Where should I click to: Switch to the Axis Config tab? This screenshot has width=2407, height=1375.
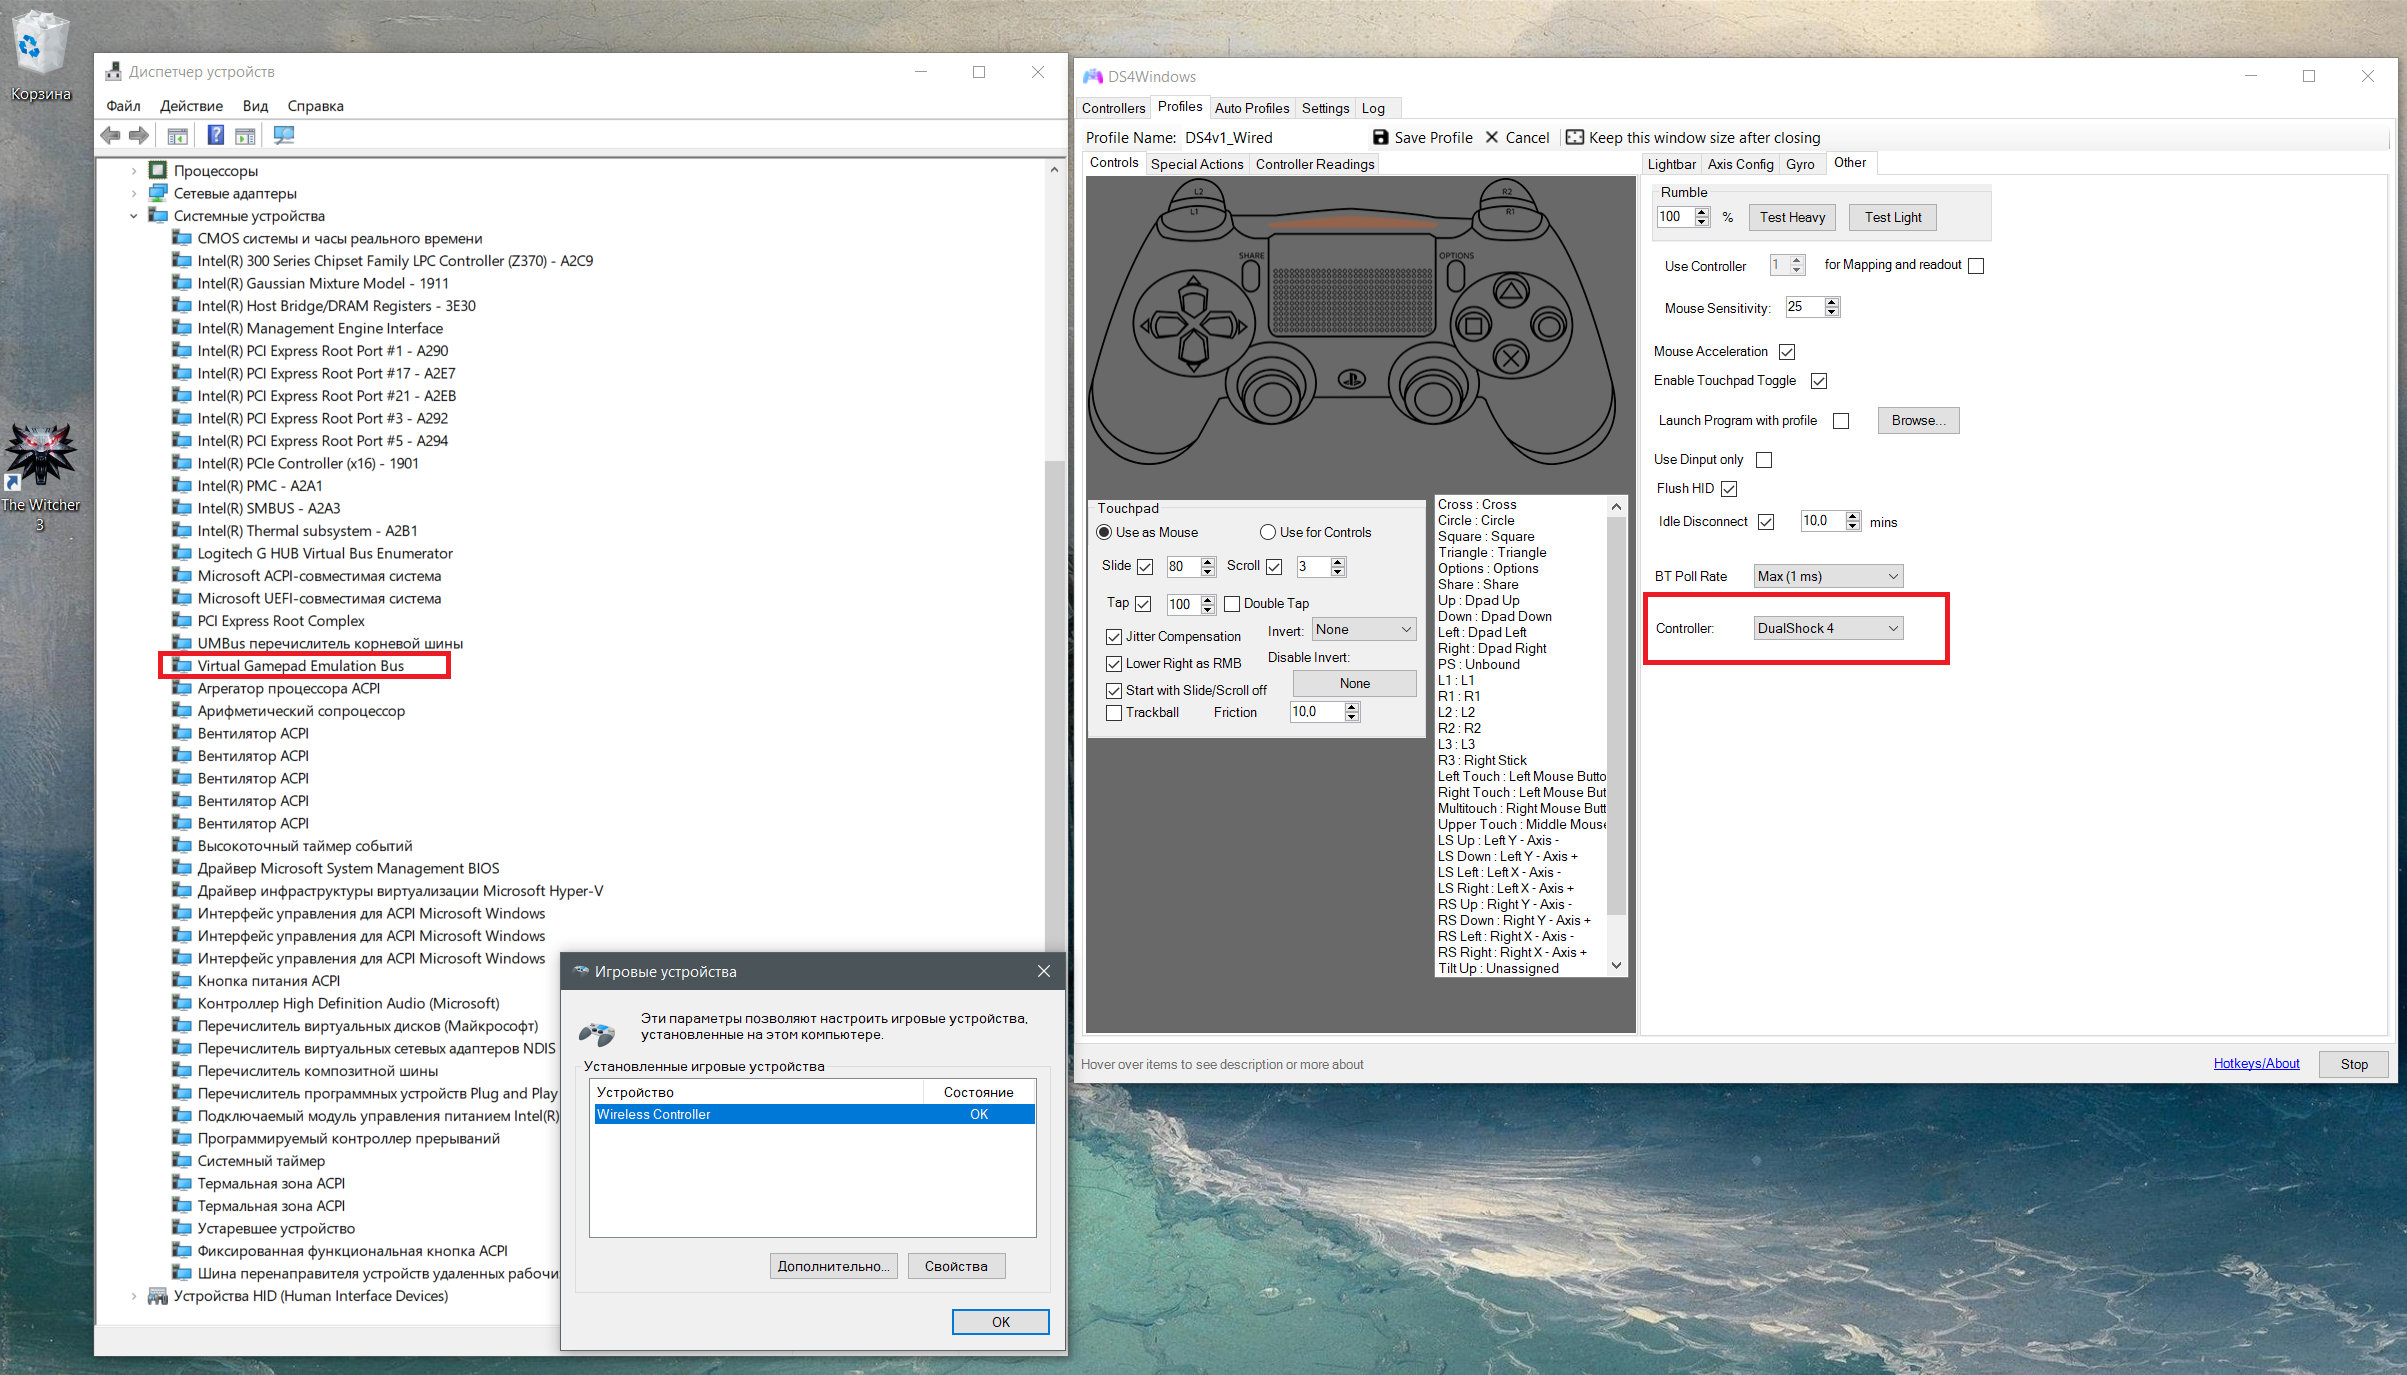(x=1740, y=164)
